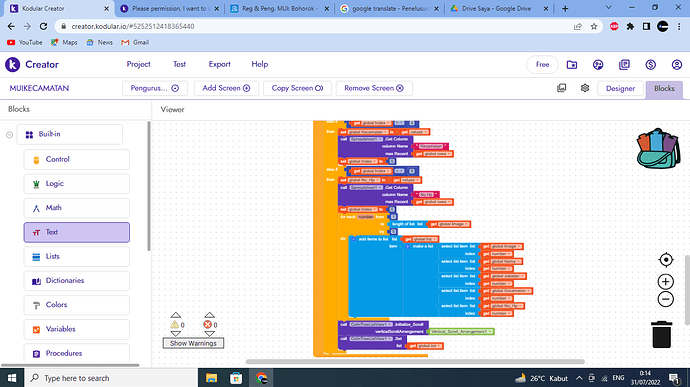This screenshot has height=387, width=690.
Task: Click the viewer horizontal scrollbar
Action: click(415, 361)
